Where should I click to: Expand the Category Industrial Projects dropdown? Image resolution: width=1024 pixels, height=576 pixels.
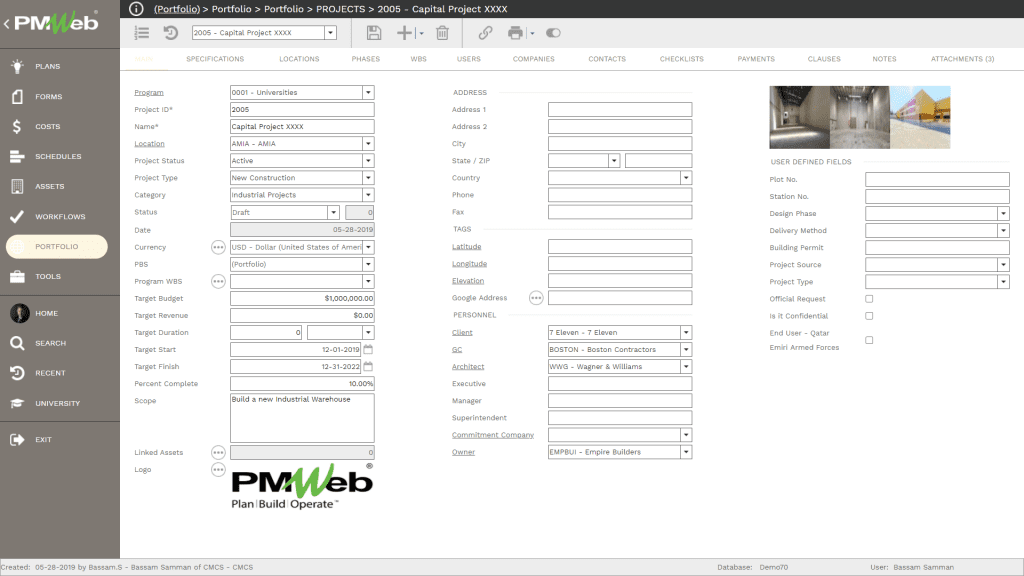click(368, 195)
